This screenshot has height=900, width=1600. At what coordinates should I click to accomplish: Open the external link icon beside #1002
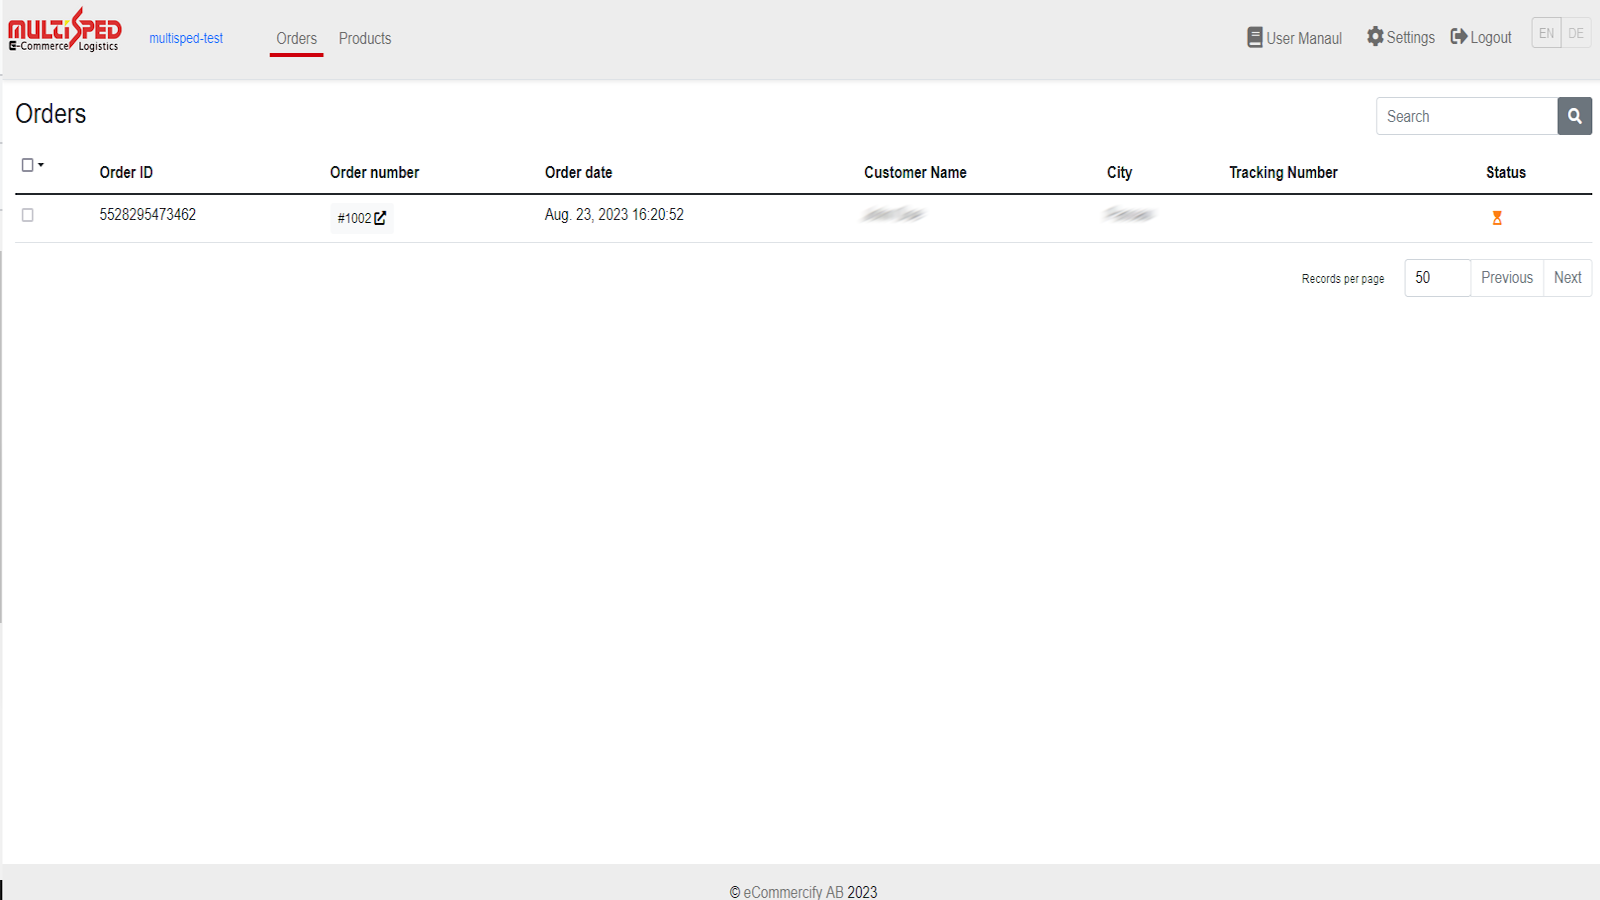pyautogui.click(x=380, y=217)
